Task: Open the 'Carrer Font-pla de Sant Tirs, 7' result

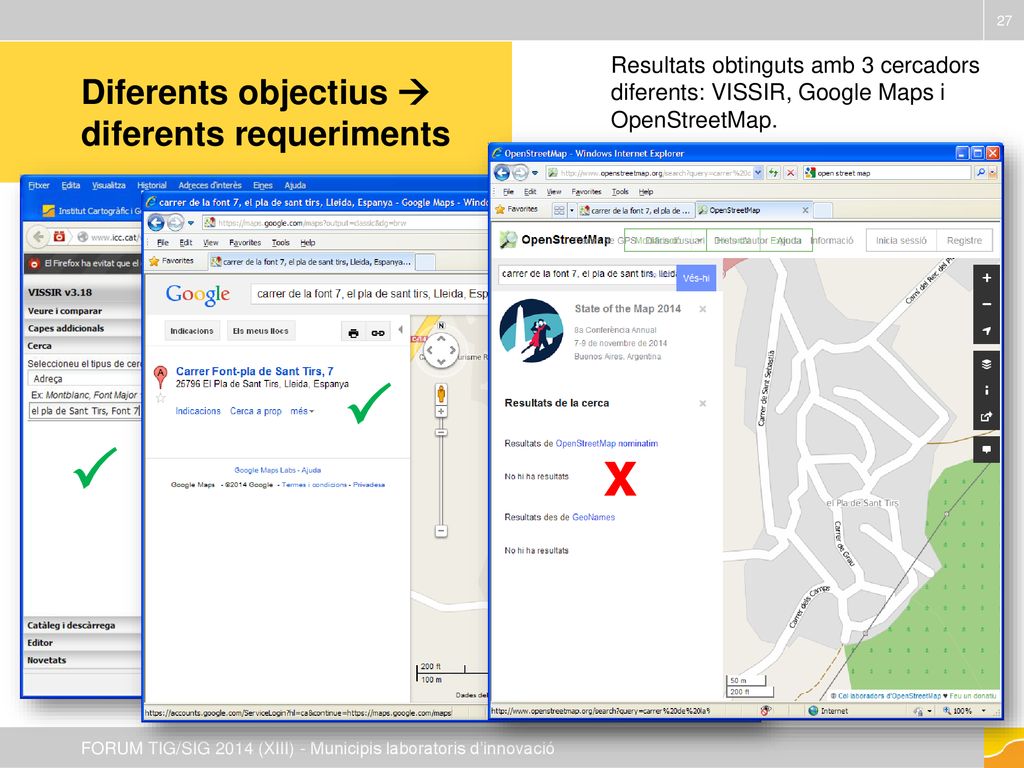Action: 254,371
